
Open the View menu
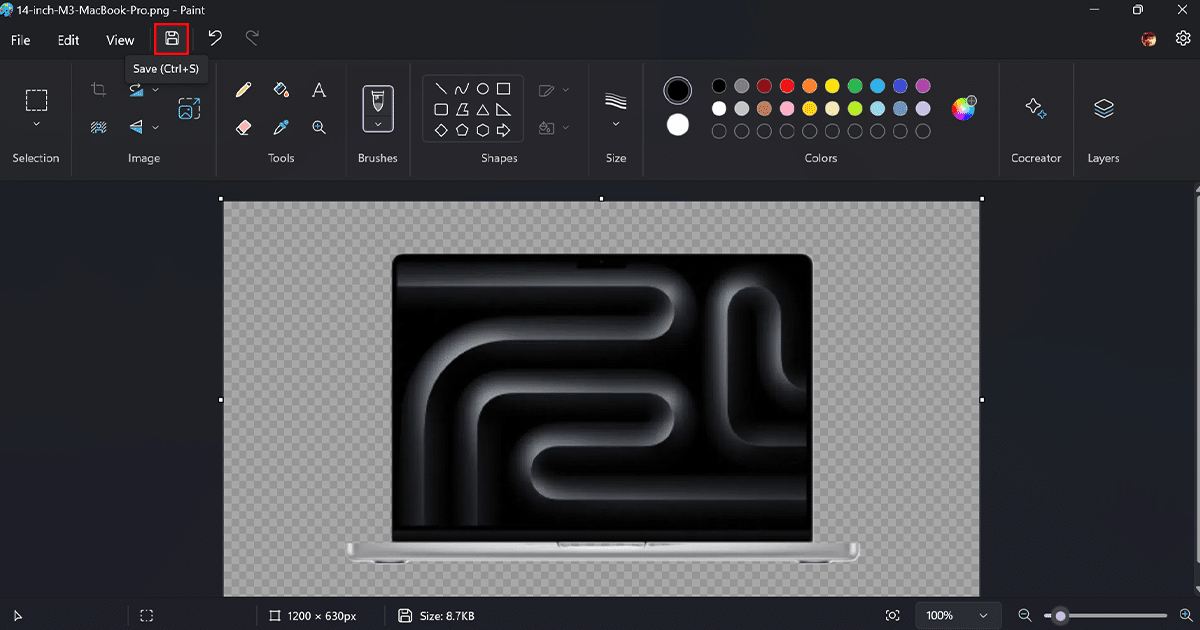(x=120, y=40)
